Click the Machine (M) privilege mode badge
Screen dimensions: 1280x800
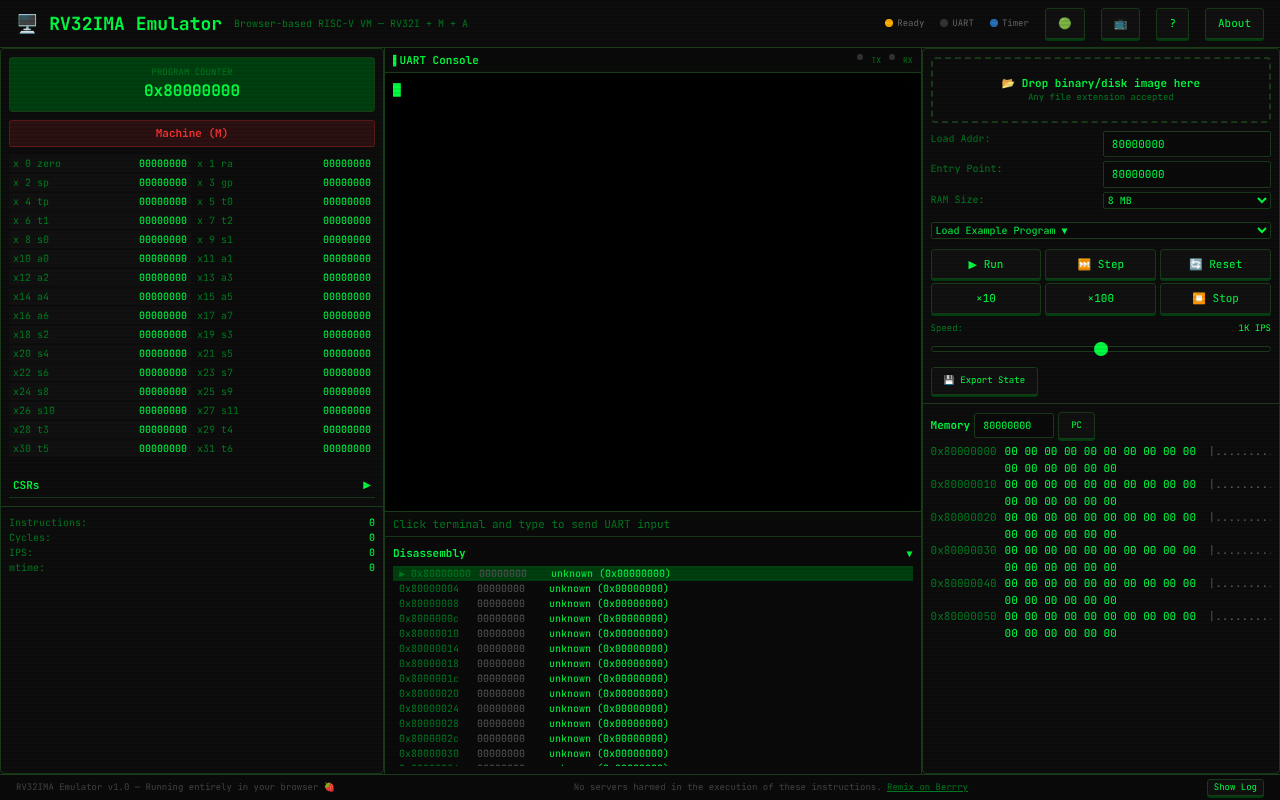click(x=192, y=133)
